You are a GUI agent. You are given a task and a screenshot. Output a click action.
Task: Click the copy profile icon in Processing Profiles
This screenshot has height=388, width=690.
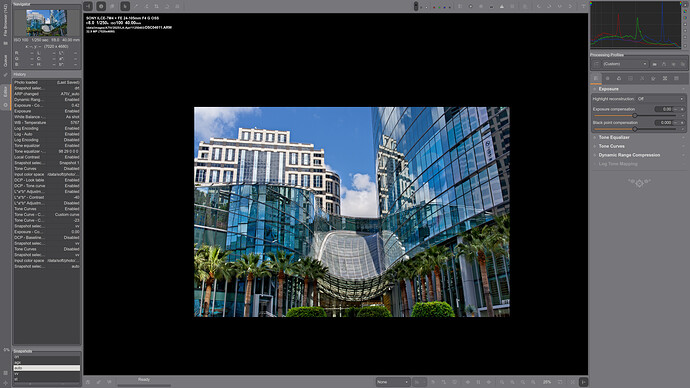coord(673,64)
